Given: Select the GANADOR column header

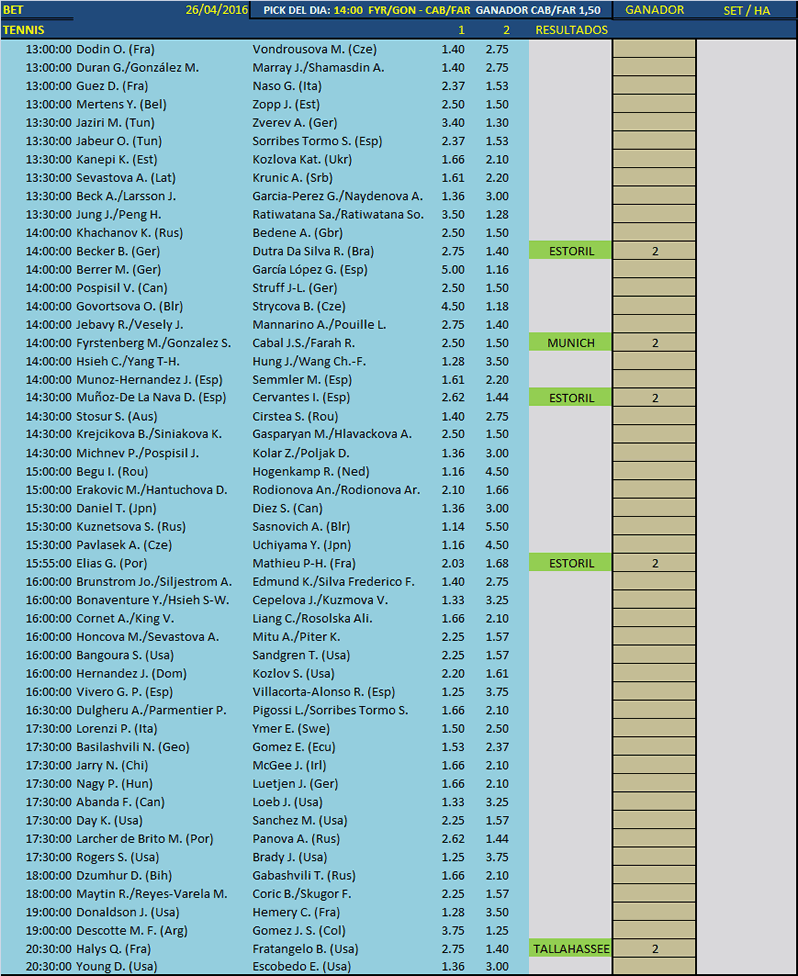Looking at the screenshot, I should pos(654,10).
